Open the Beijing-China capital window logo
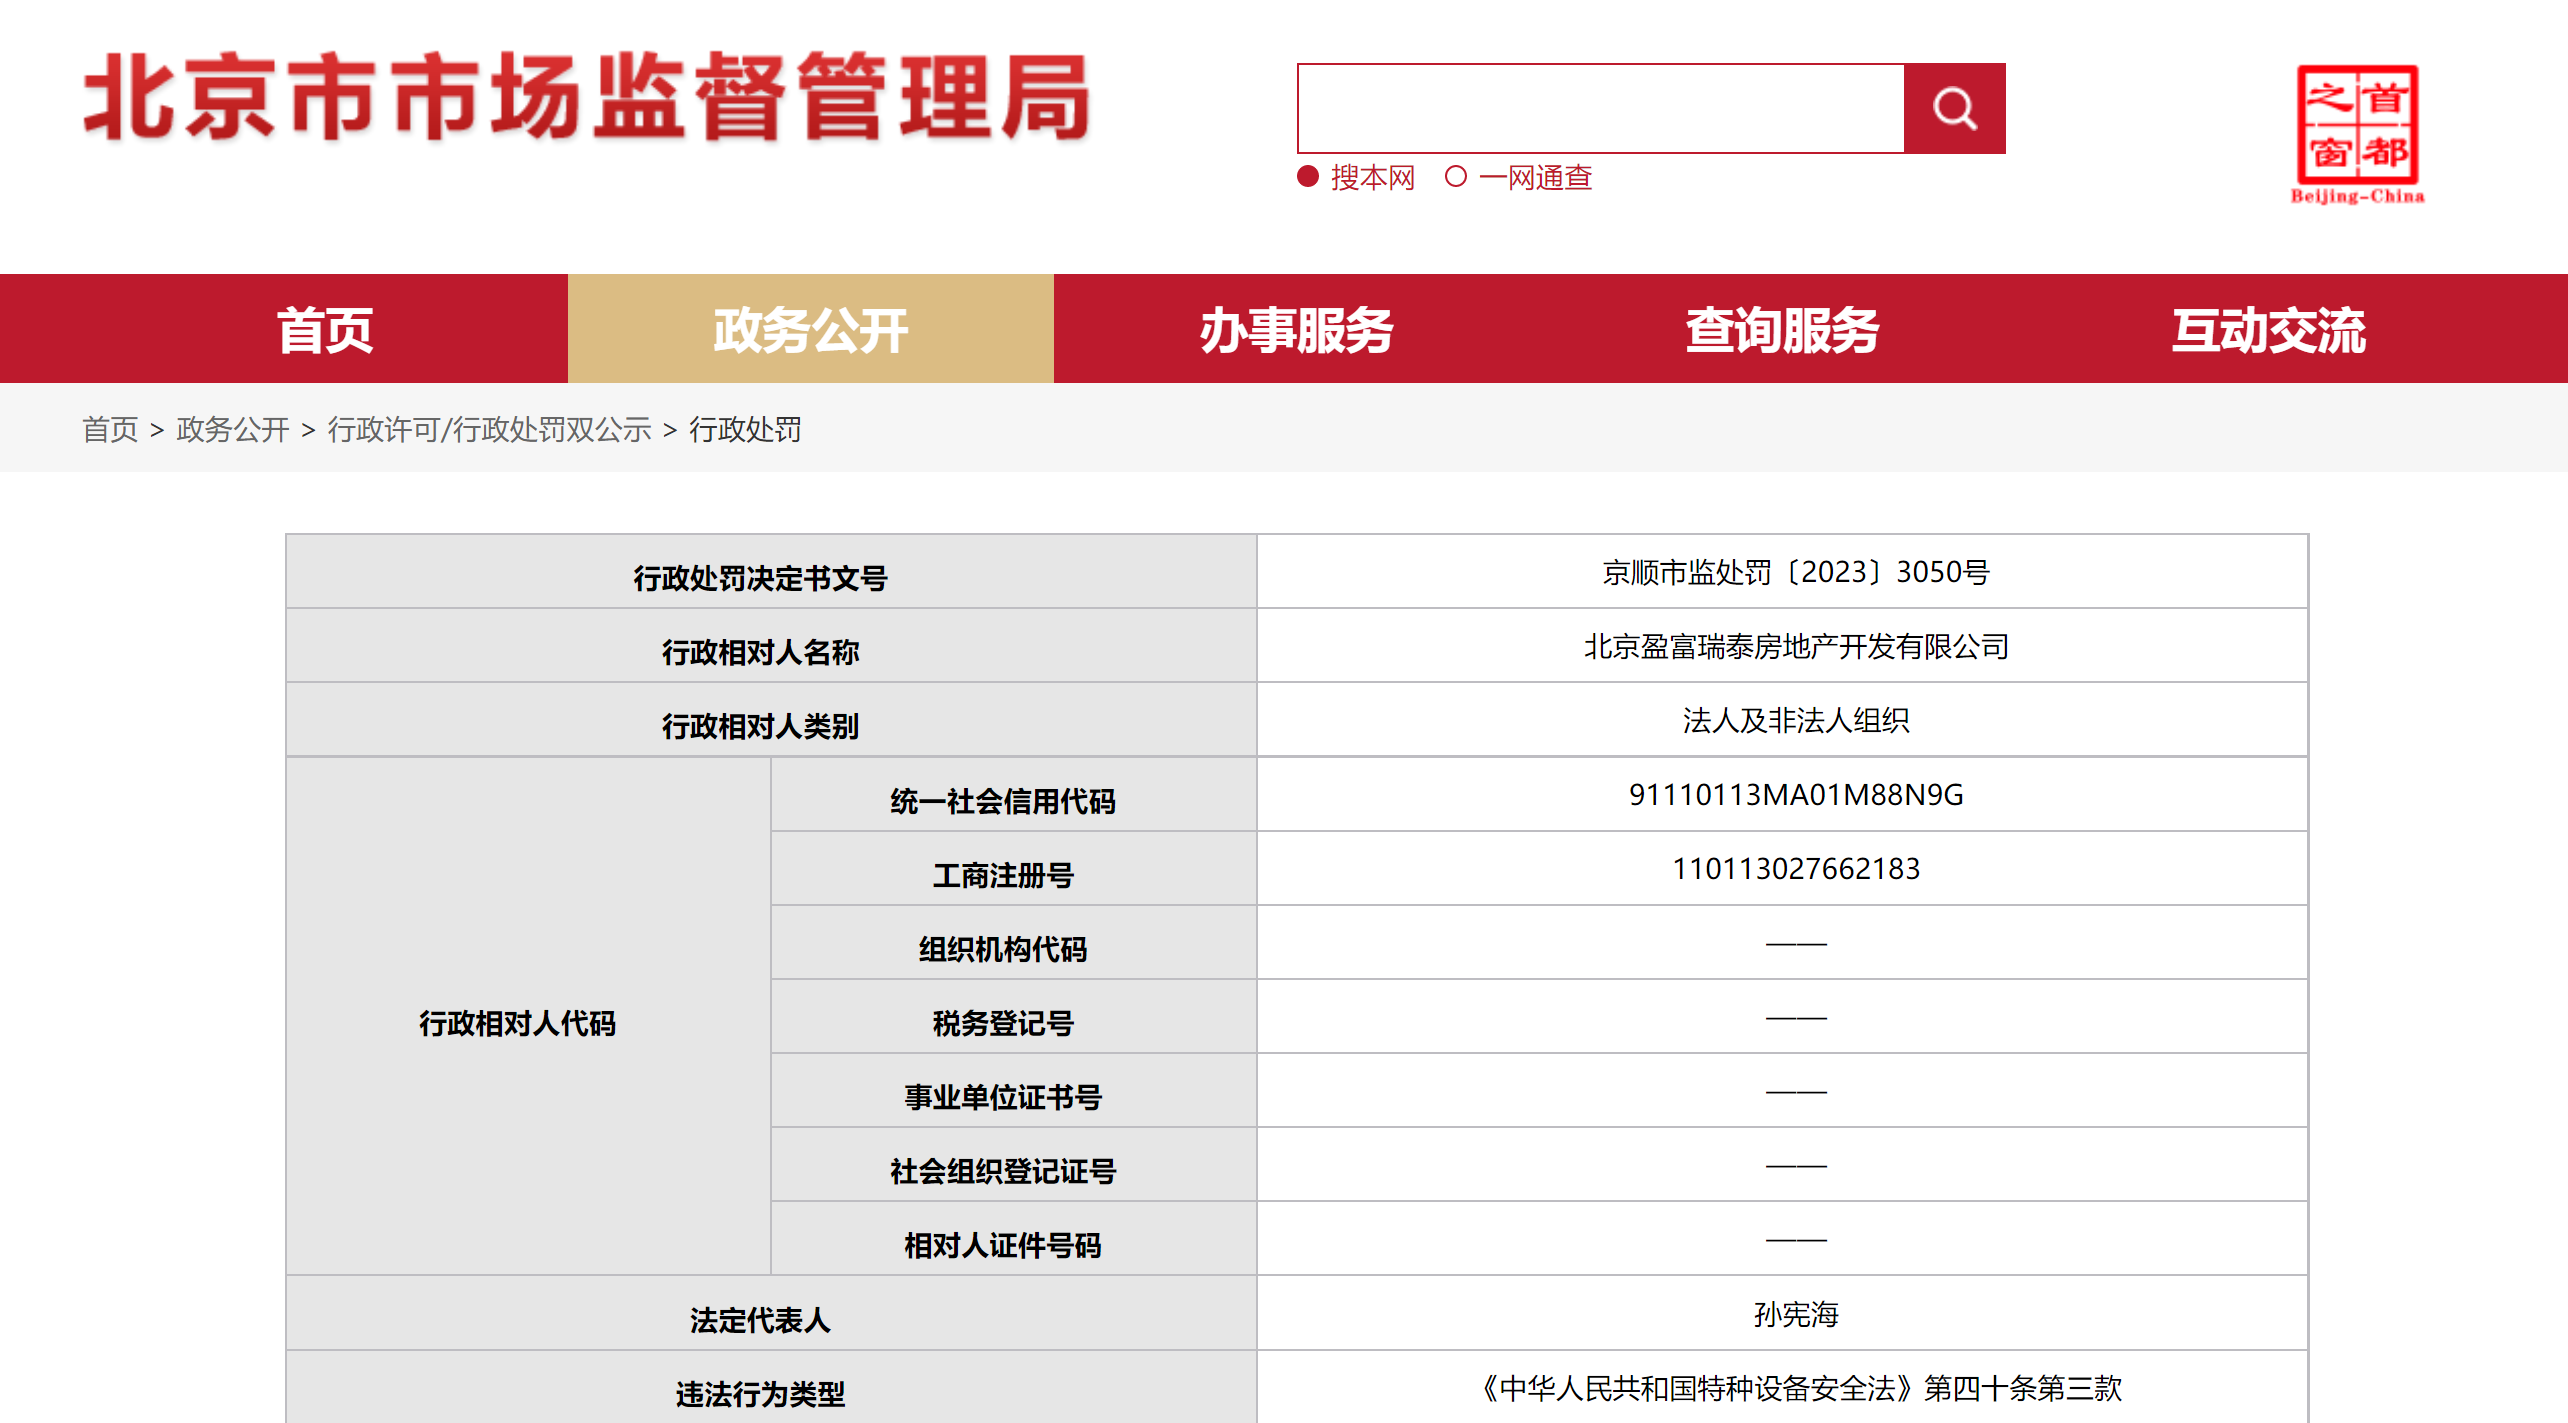The height and width of the screenshot is (1423, 2568). click(2358, 134)
